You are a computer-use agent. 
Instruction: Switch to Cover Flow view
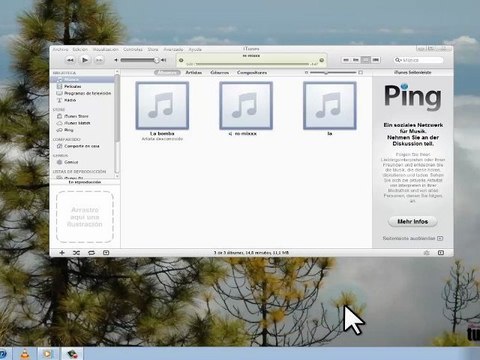pyautogui.click(x=376, y=60)
